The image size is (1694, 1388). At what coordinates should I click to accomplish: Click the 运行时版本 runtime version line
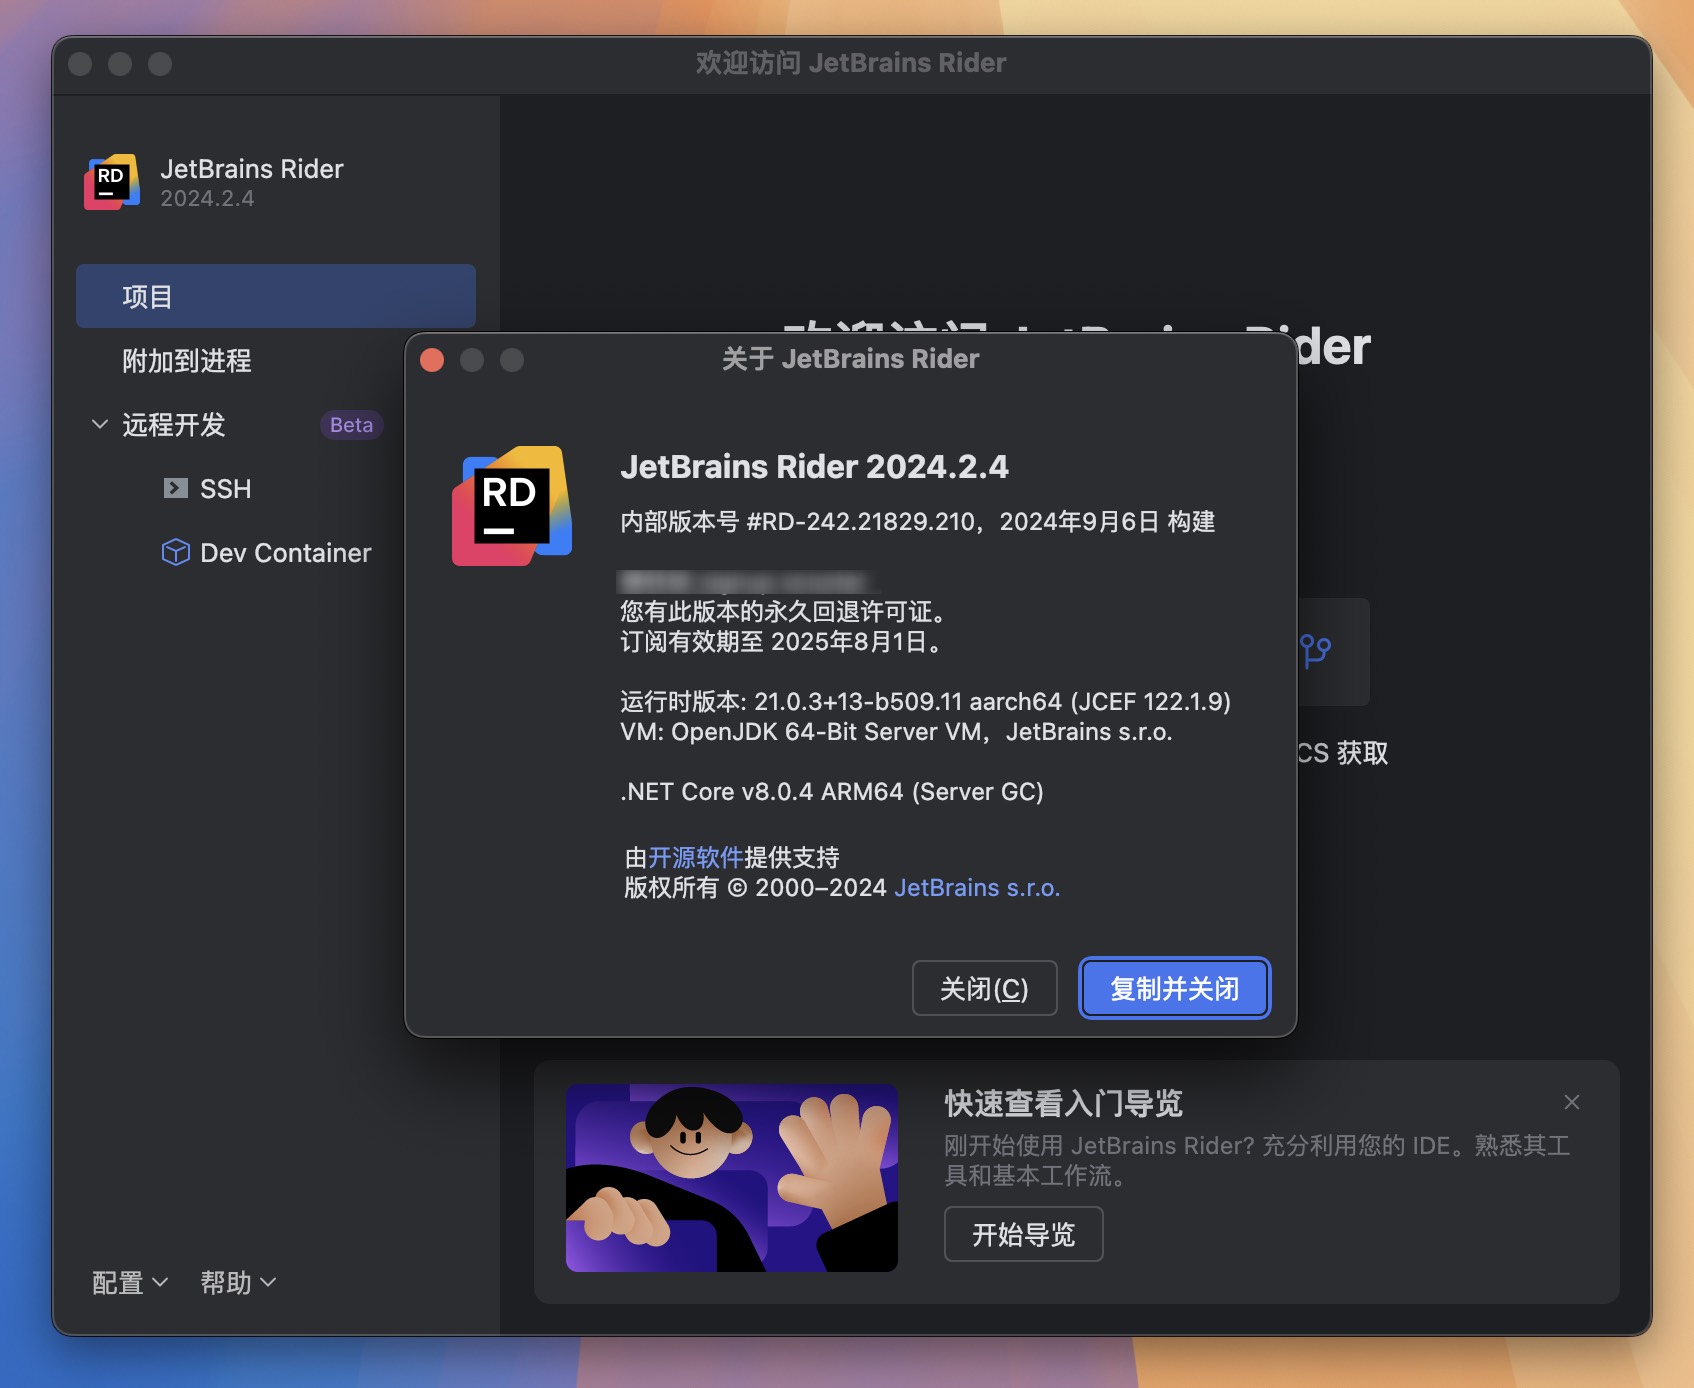click(925, 701)
